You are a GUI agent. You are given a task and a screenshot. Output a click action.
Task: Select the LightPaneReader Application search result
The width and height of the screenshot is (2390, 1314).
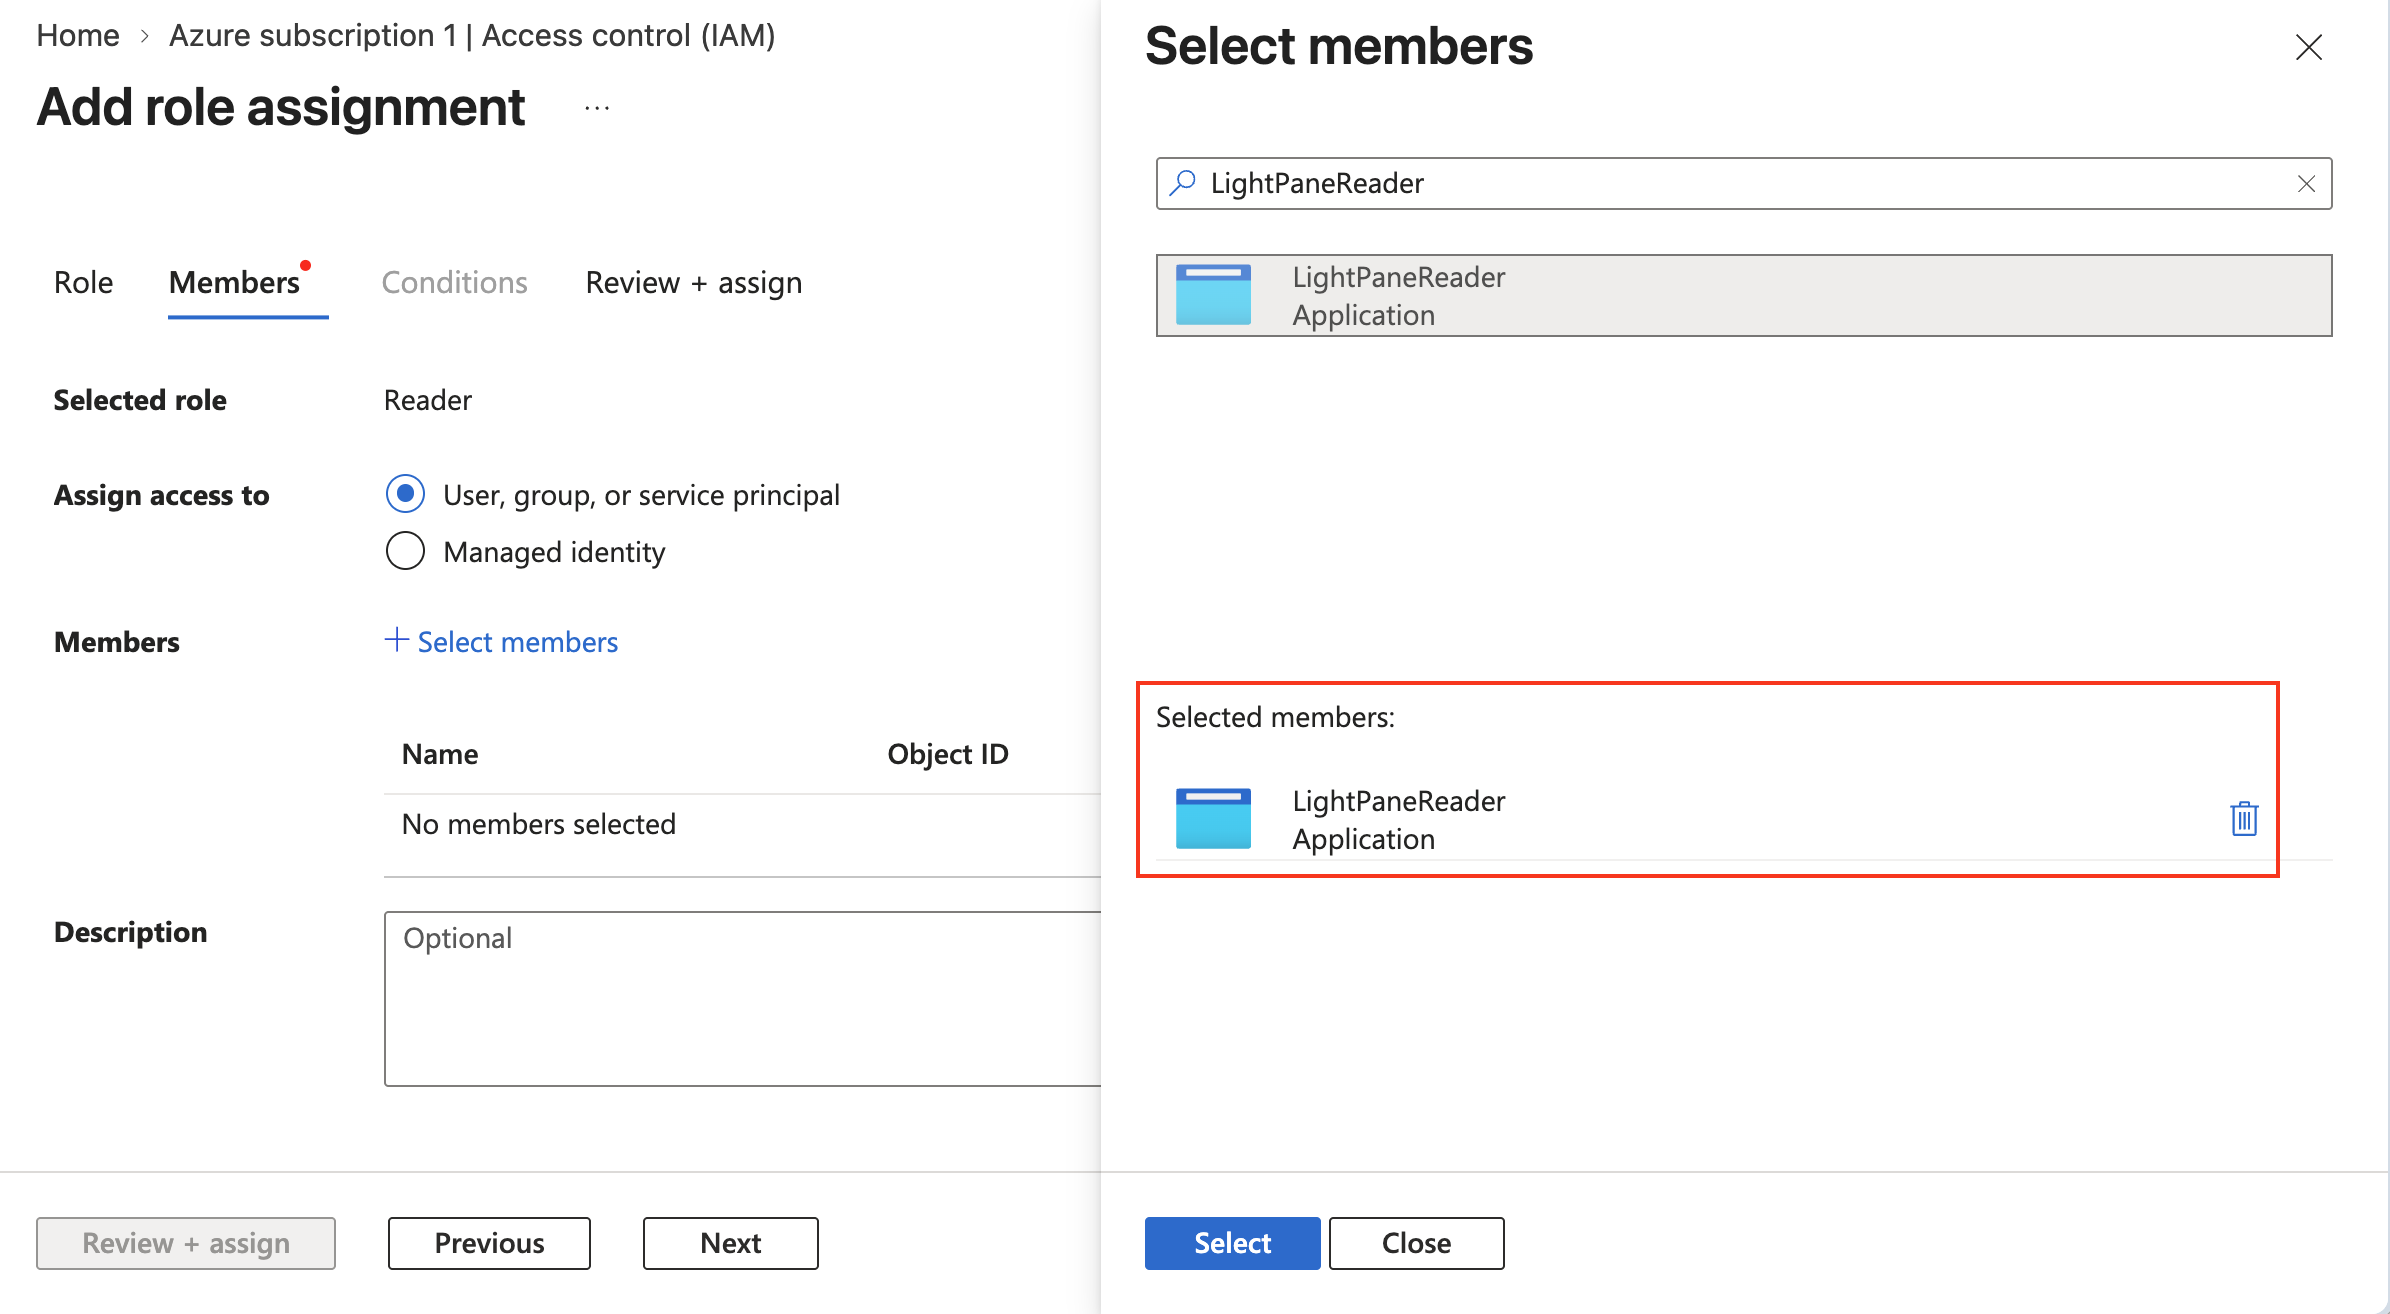click(1744, 295)
